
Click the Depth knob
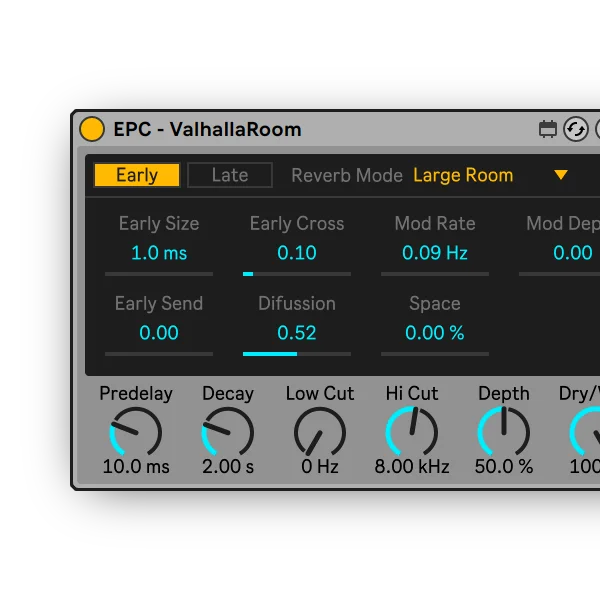pyautogui.click(x=504, y=432)
